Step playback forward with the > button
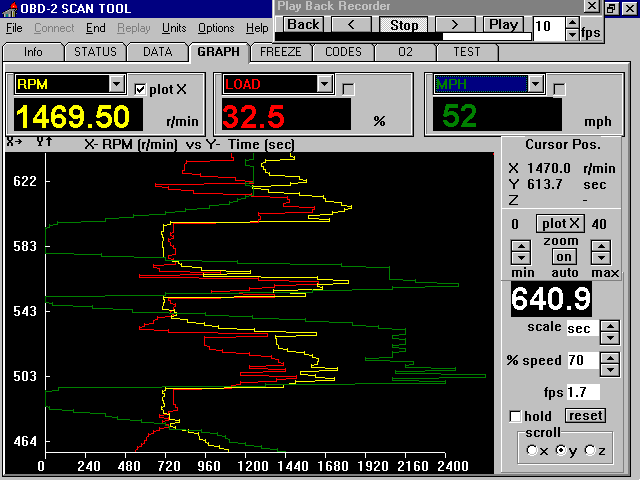 pos(454,24)
